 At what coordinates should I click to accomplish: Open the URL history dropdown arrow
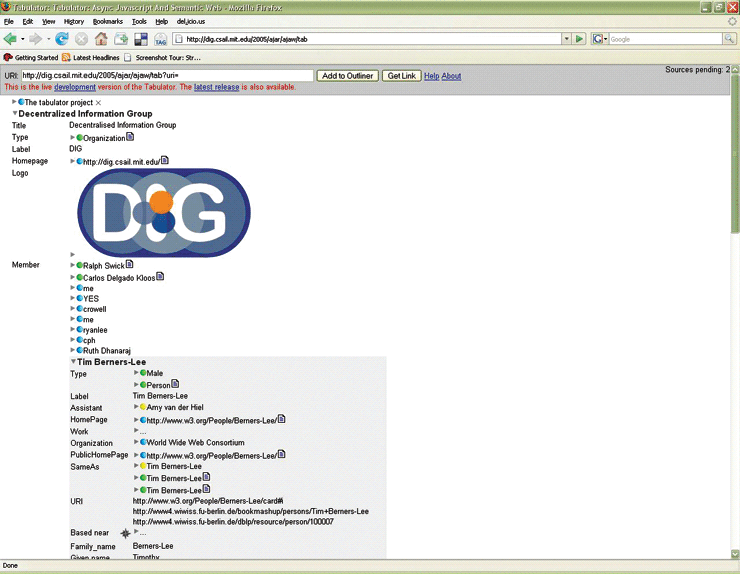click(x=566, y=39)
